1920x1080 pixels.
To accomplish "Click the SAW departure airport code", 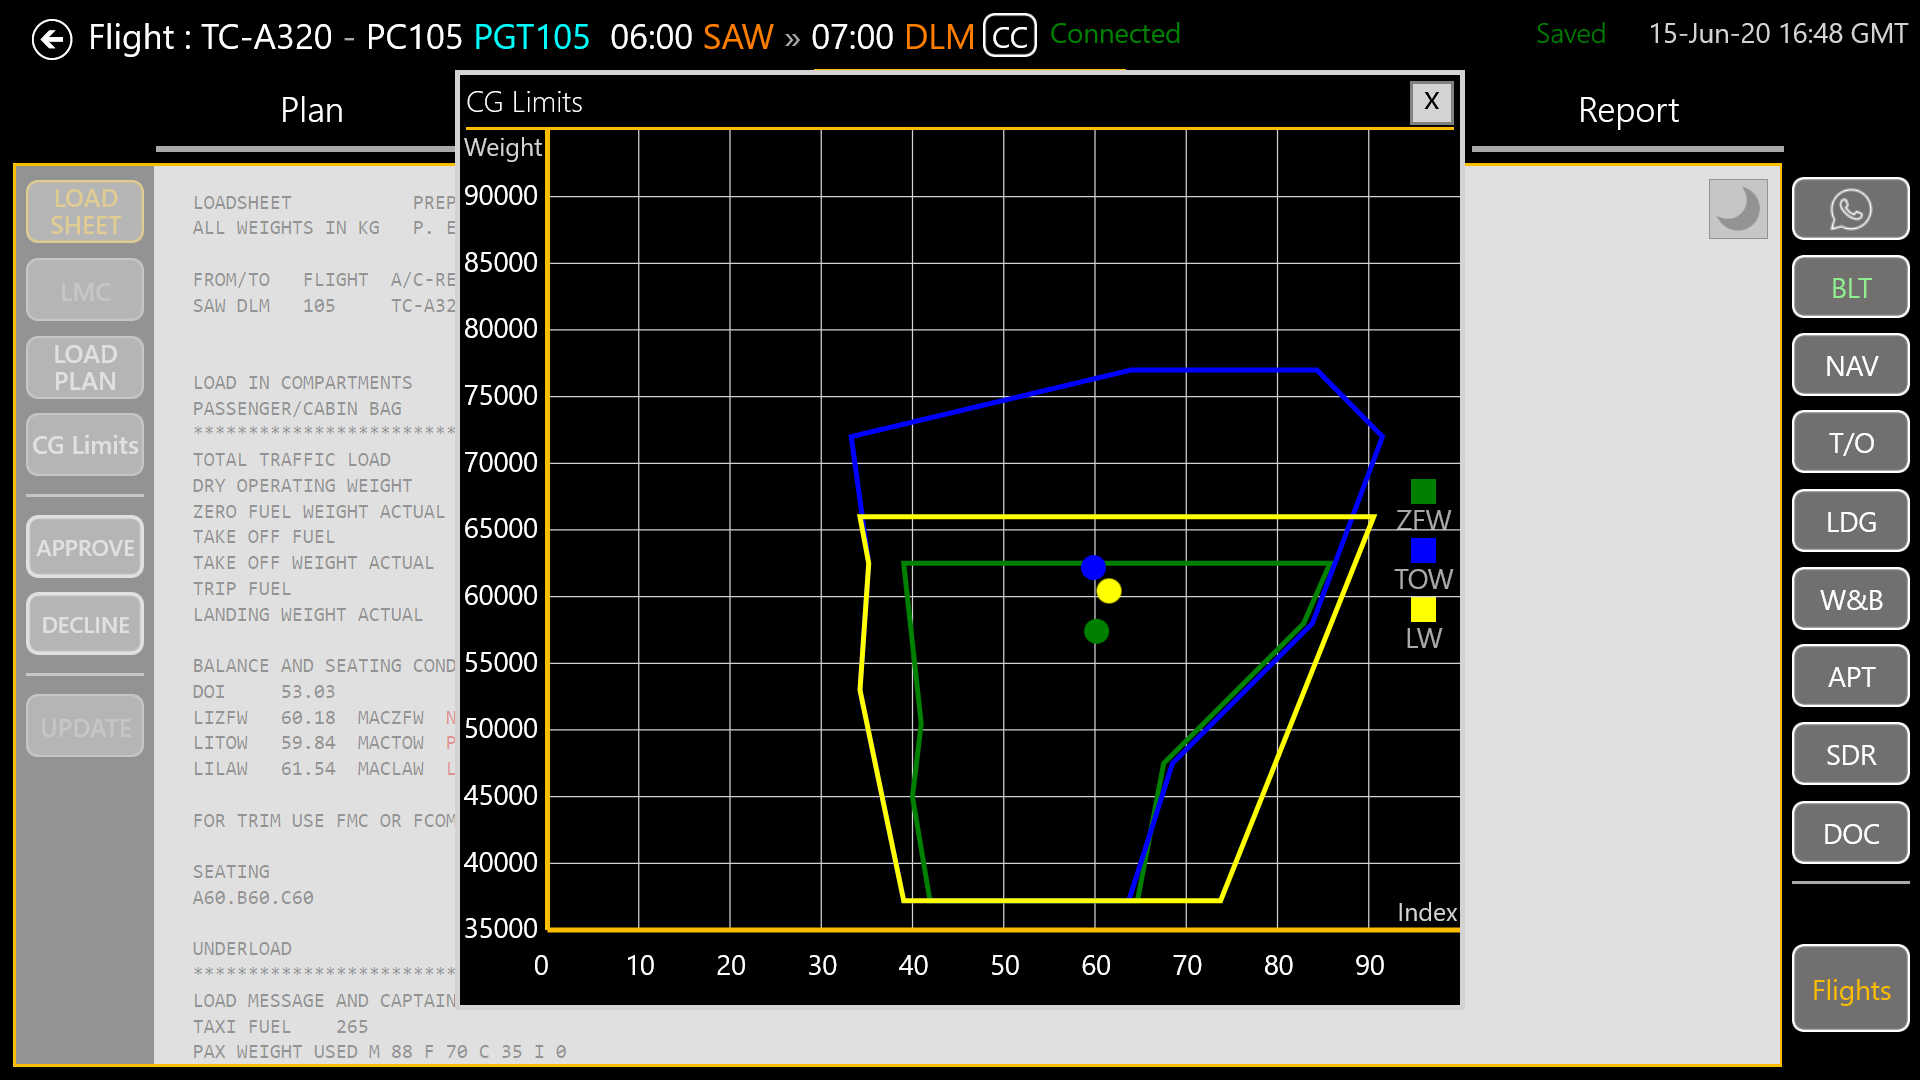I will [x=738, y=37].
